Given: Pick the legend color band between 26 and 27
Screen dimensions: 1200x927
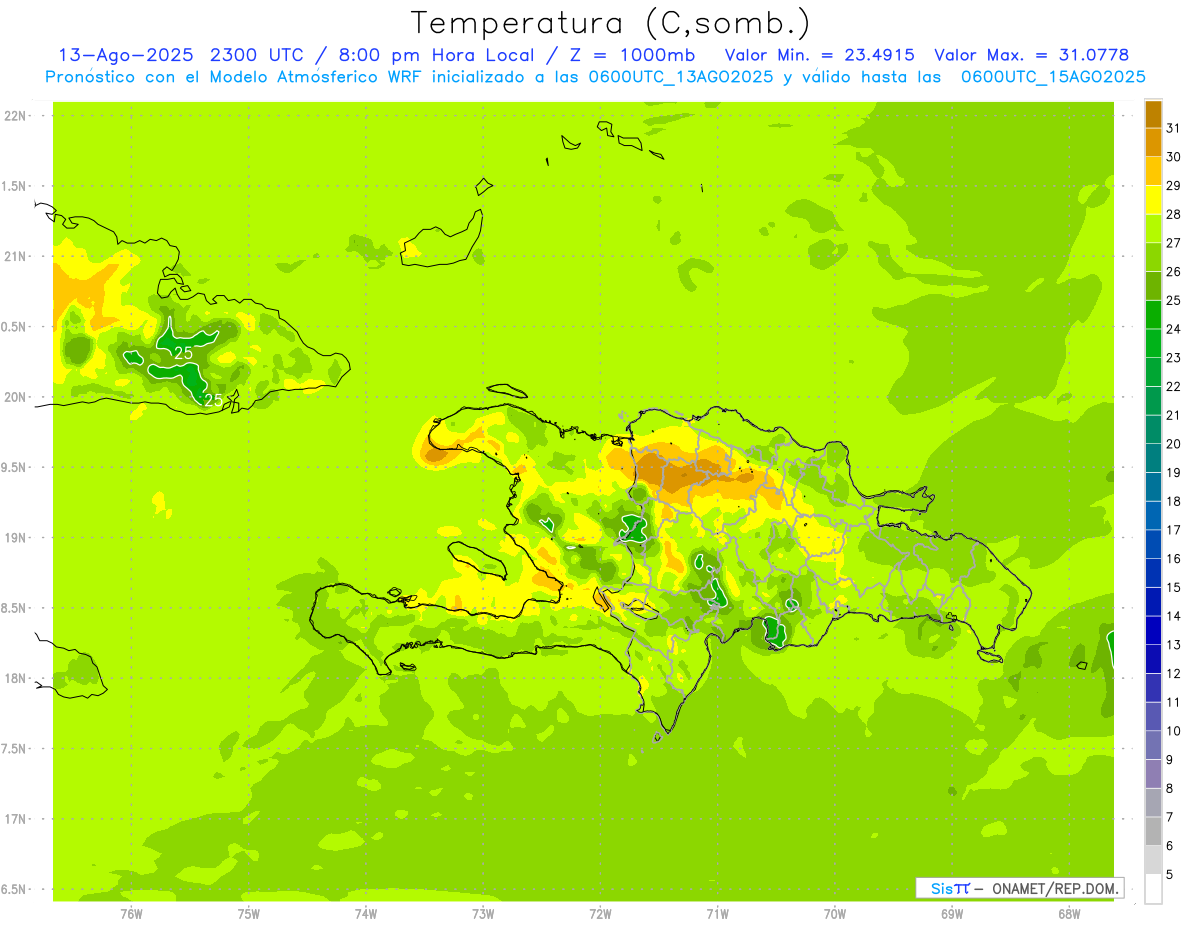Looking at the screenshot, I should (x=1153, y=257).
